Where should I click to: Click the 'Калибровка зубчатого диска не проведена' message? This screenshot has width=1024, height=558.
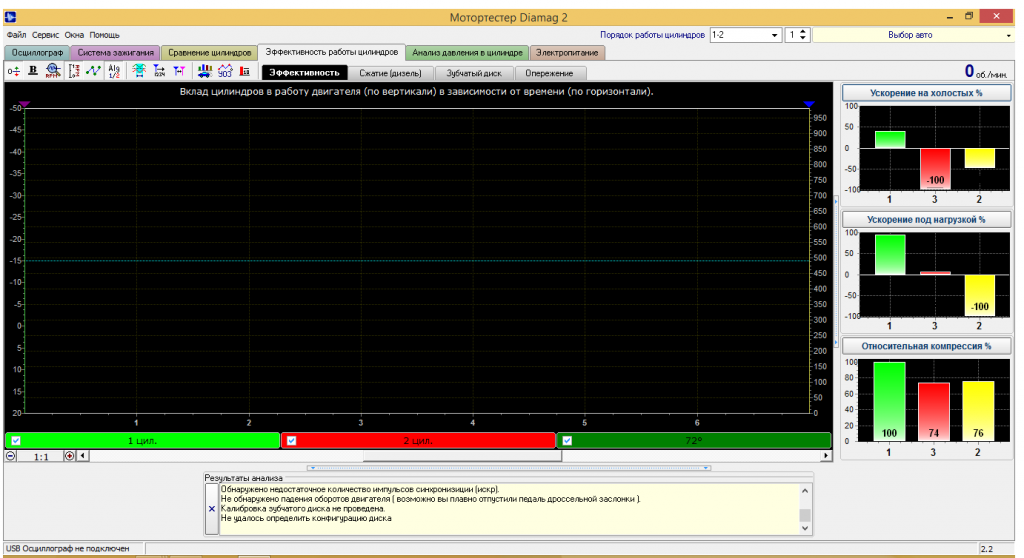pos(303,508)
